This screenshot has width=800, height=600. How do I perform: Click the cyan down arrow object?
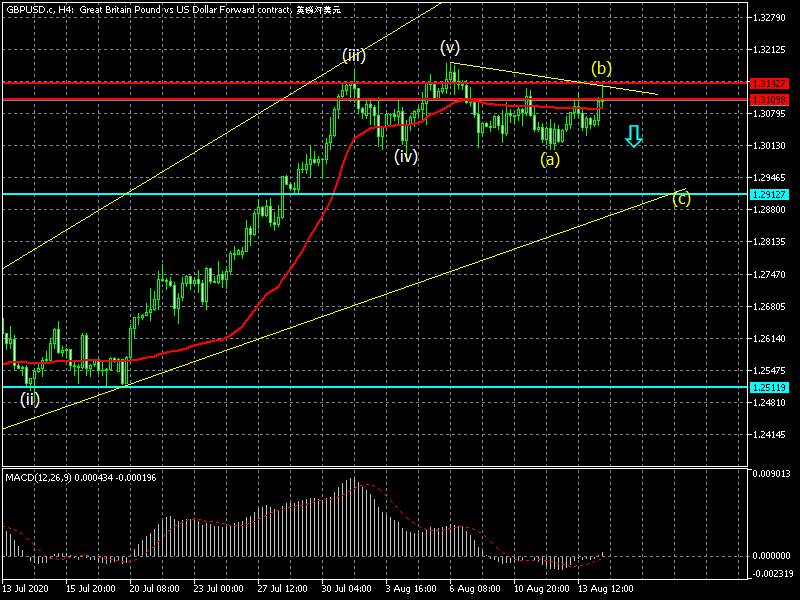(x=633, y=136)
